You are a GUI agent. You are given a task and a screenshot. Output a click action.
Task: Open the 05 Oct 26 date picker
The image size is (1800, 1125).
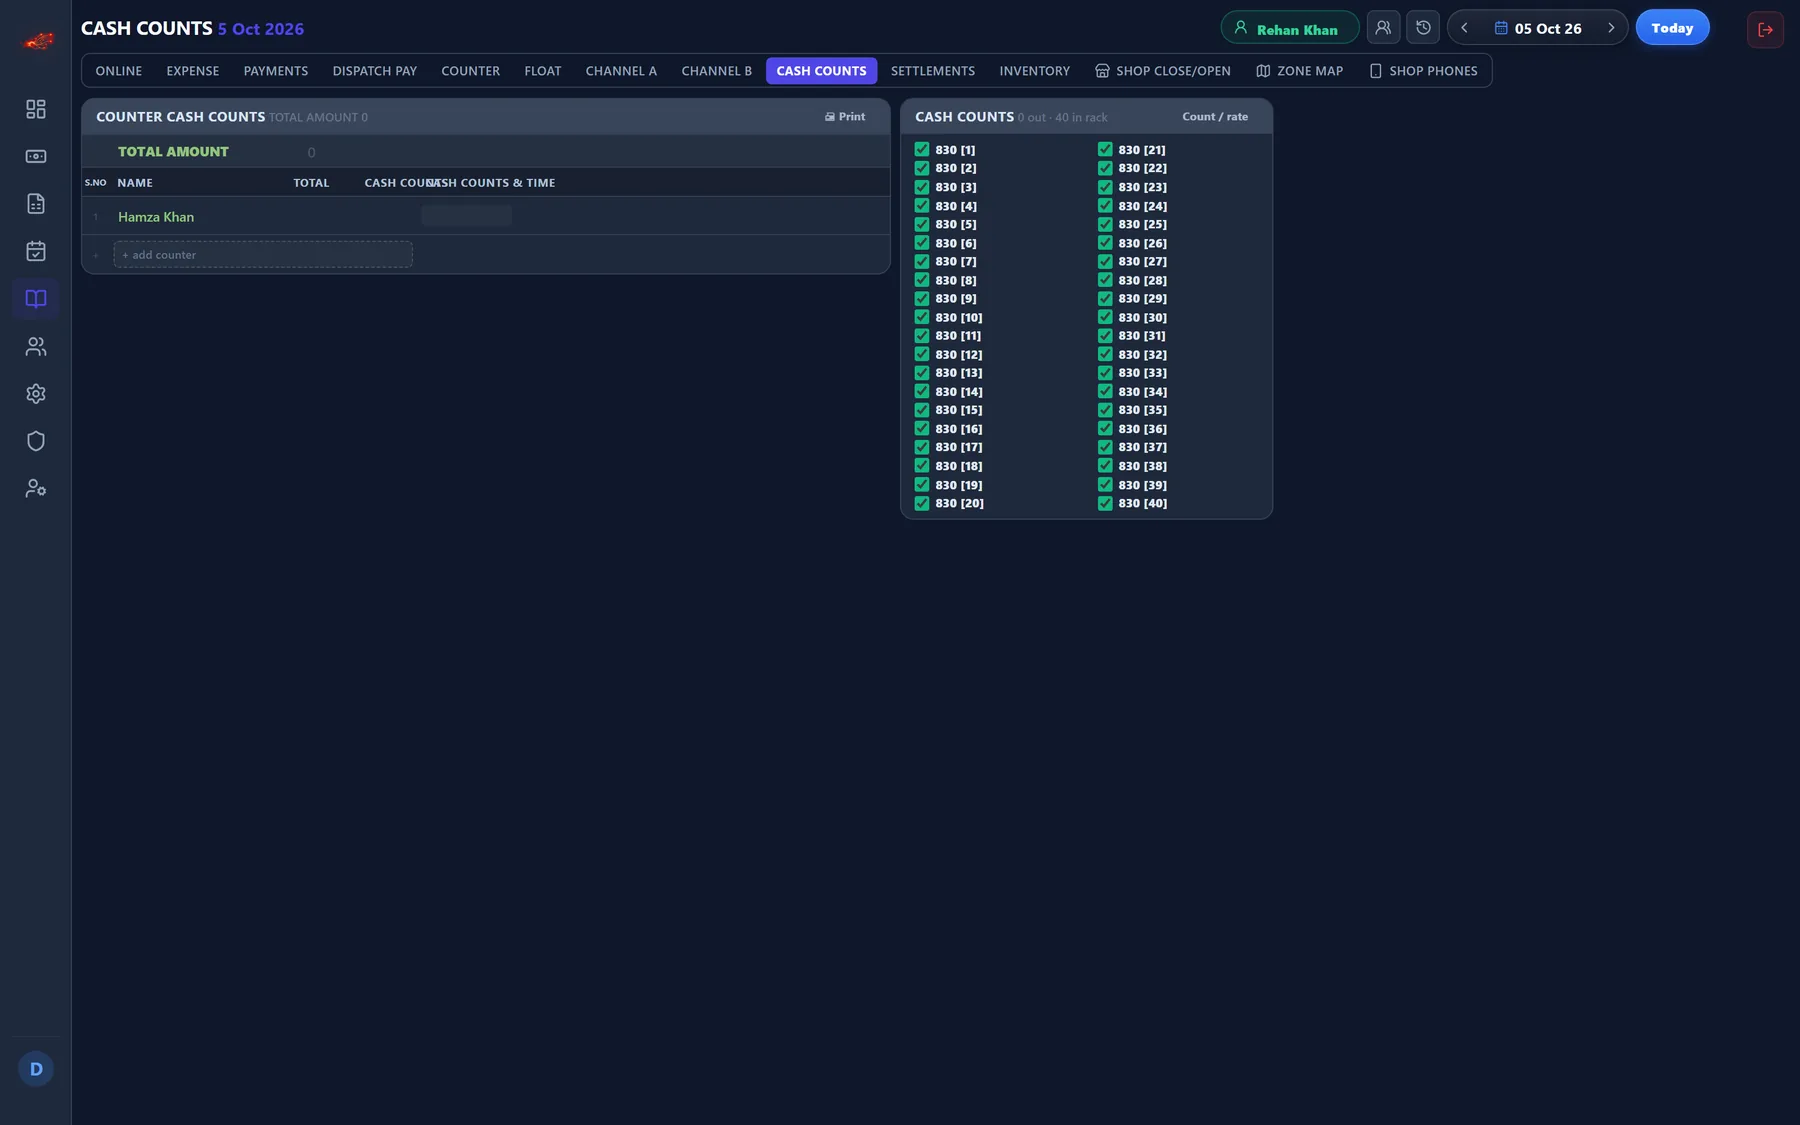(1538, 28)
